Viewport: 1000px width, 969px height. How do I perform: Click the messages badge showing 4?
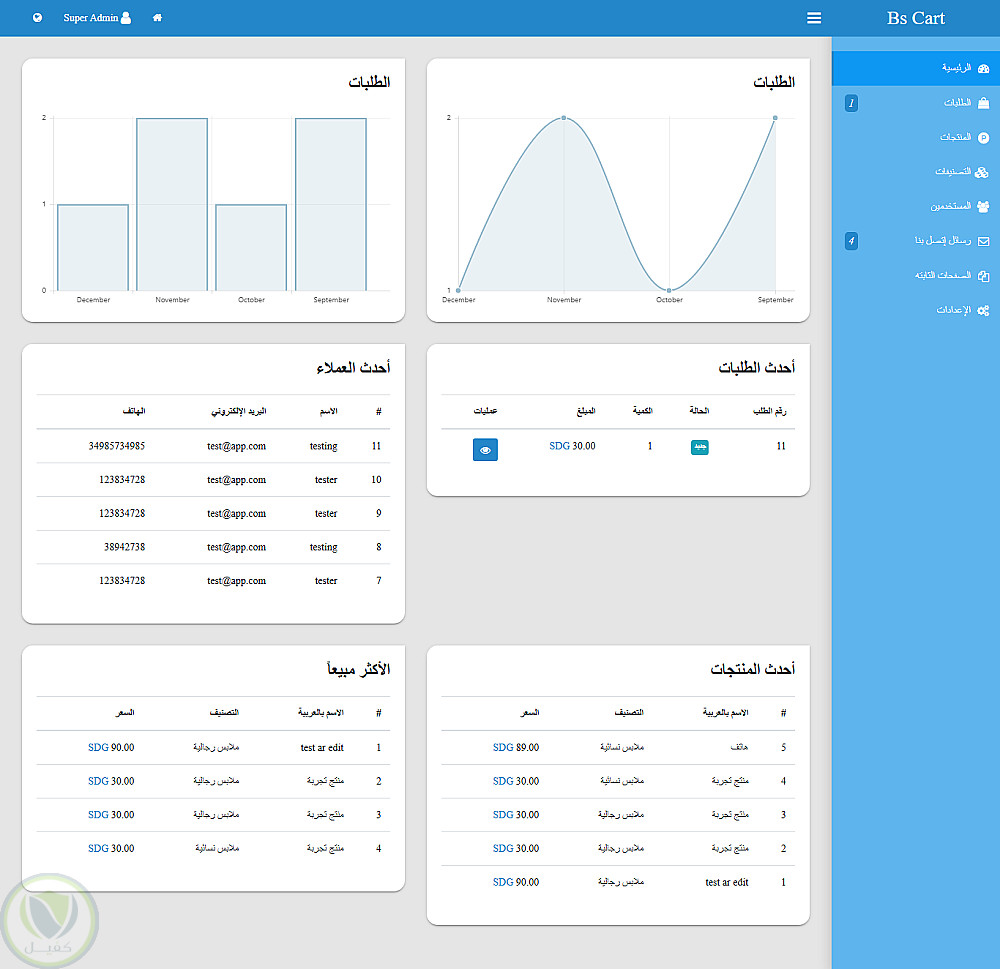coord(851,241)
